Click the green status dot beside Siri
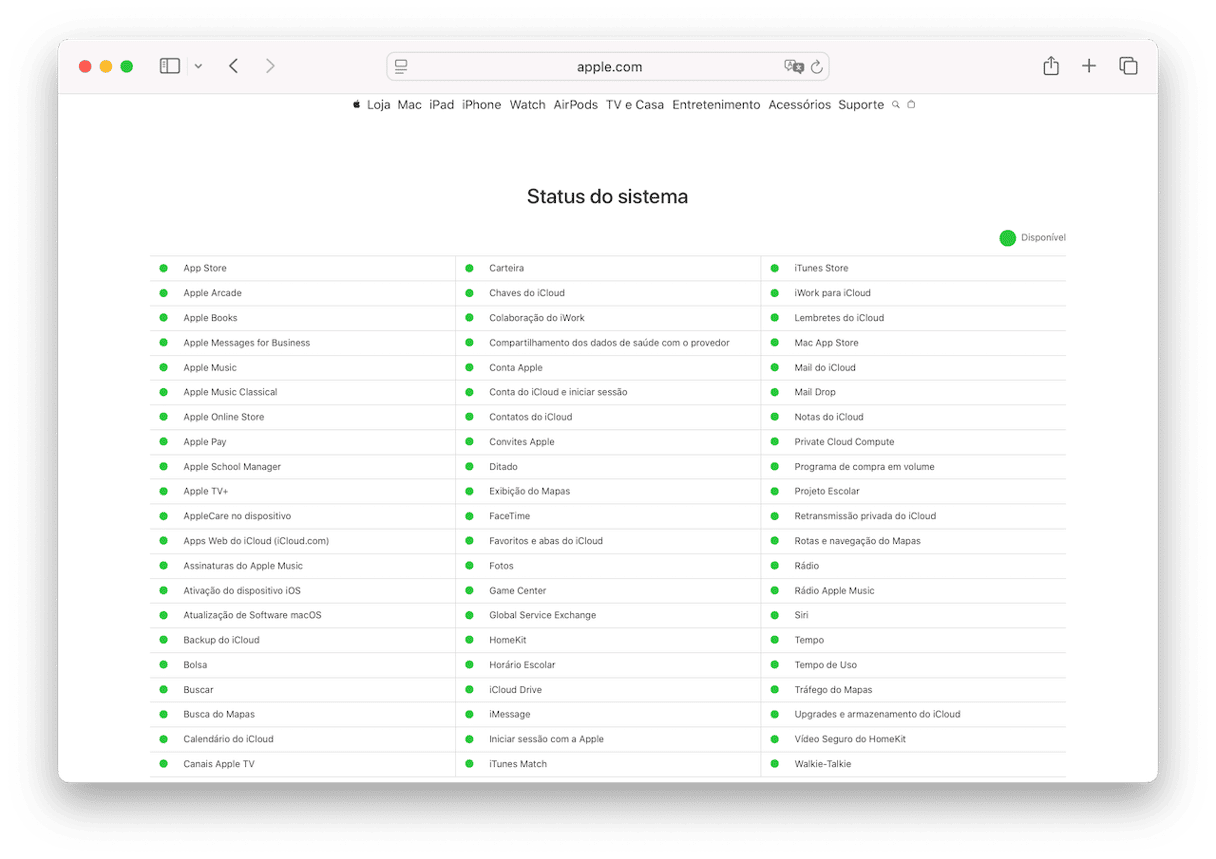The image size is (1216, 859). coord(774,615)
